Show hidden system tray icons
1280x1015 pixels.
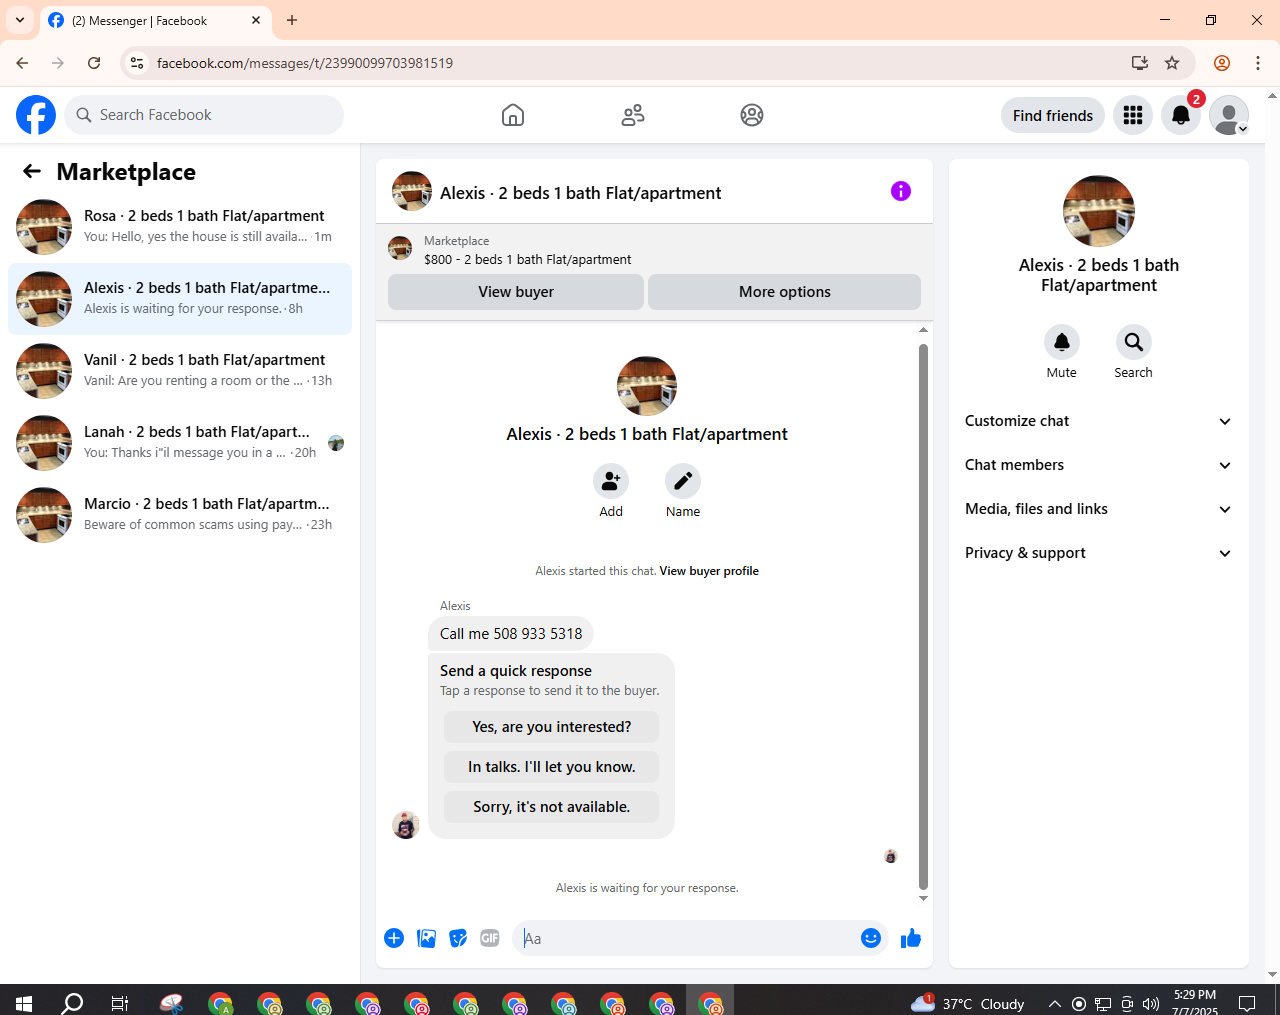pos(1054,1003)
